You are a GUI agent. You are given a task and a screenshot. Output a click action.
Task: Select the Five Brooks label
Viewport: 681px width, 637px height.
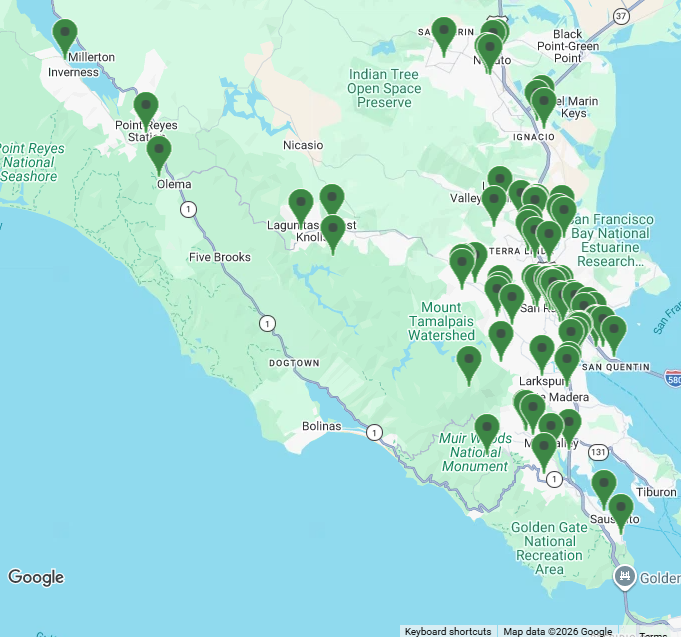(x=220, y=257)
